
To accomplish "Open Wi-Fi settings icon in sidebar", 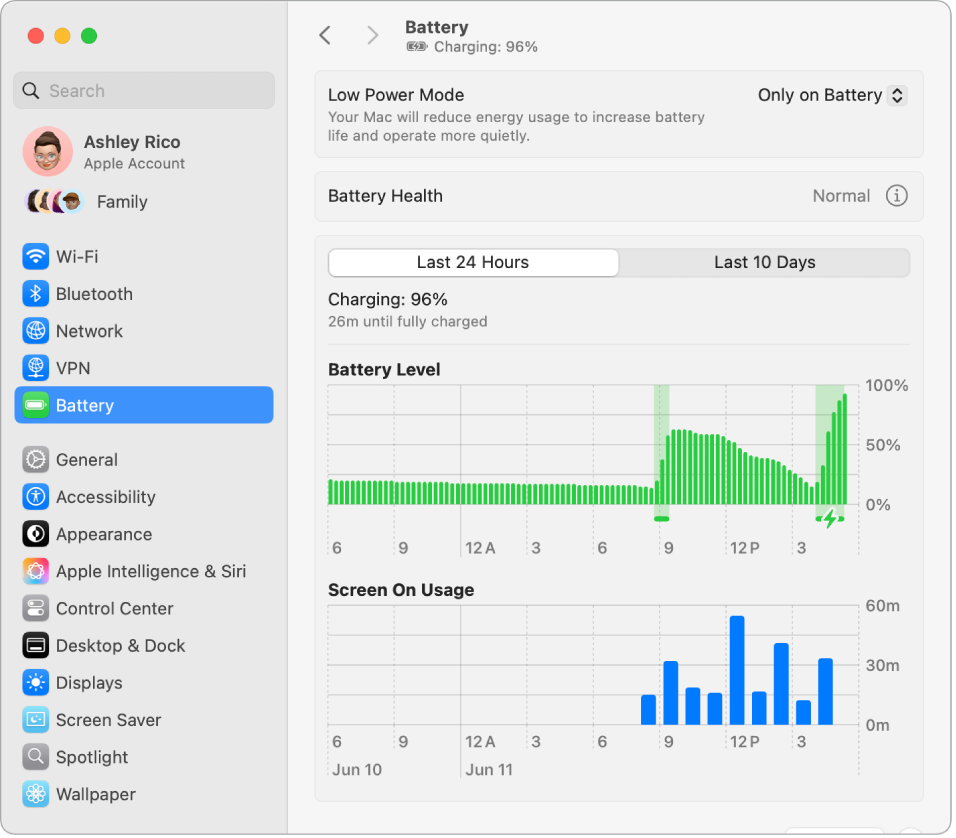I will click(x=36, y=257).
